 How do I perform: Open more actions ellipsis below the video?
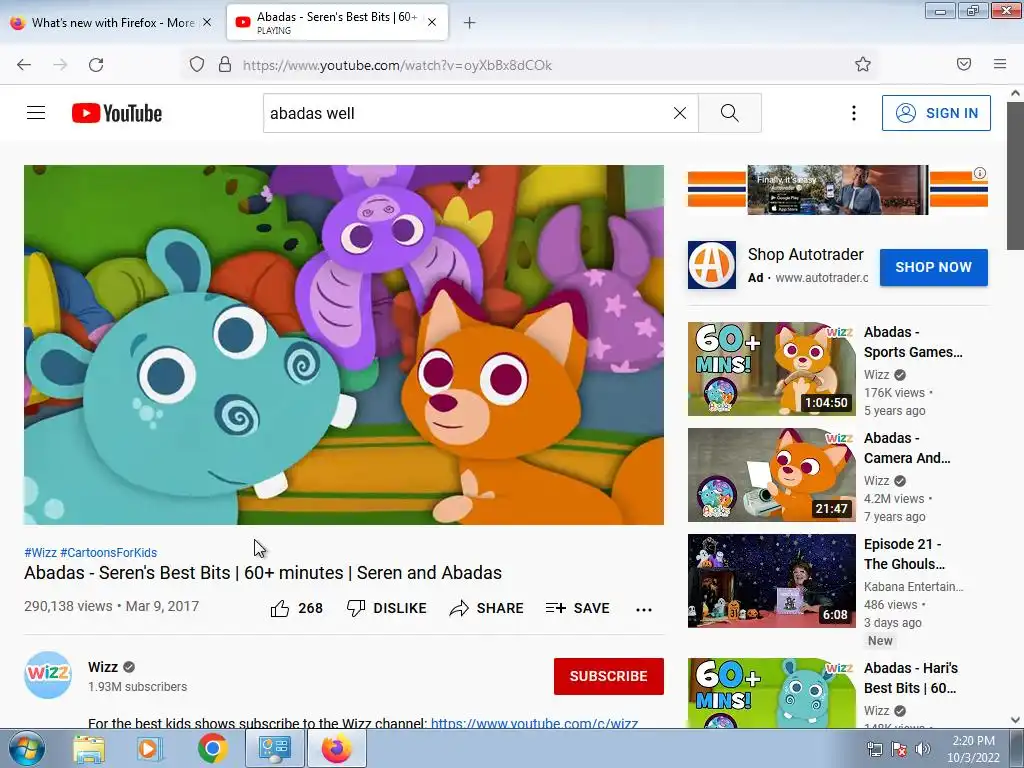click(x=644, y=609)
